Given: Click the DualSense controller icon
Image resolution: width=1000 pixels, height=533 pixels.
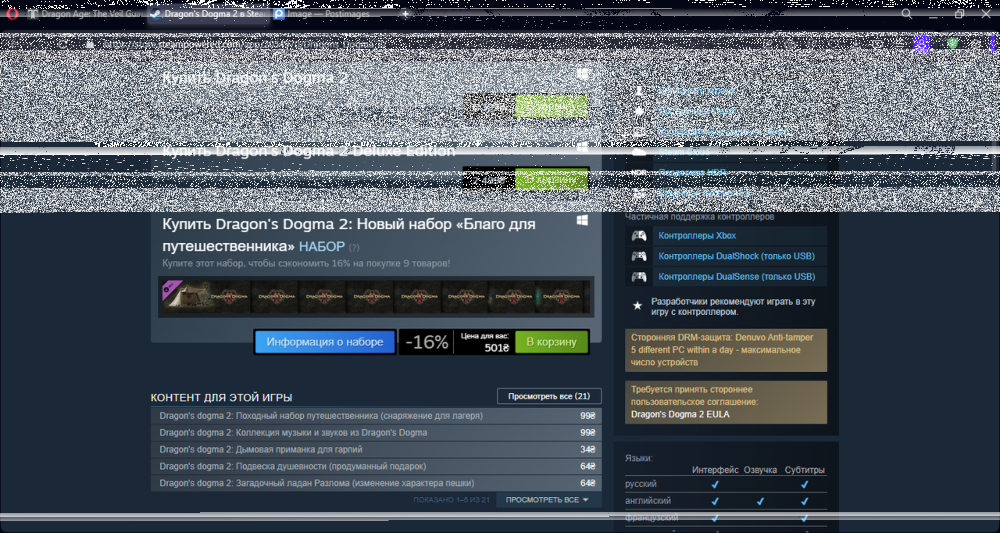Looking at the screenshot, I should (x=638, y=277).
